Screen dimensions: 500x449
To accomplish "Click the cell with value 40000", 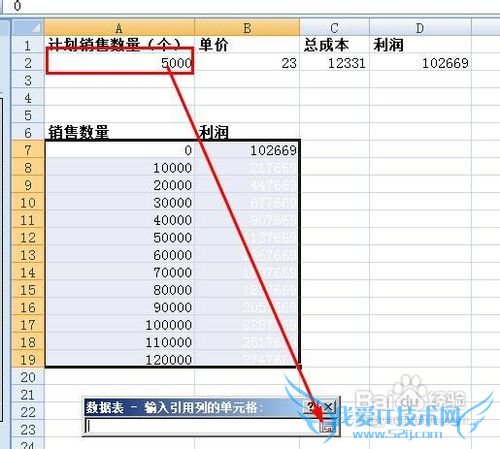I will pyautogui.click(x=119, y=220).
